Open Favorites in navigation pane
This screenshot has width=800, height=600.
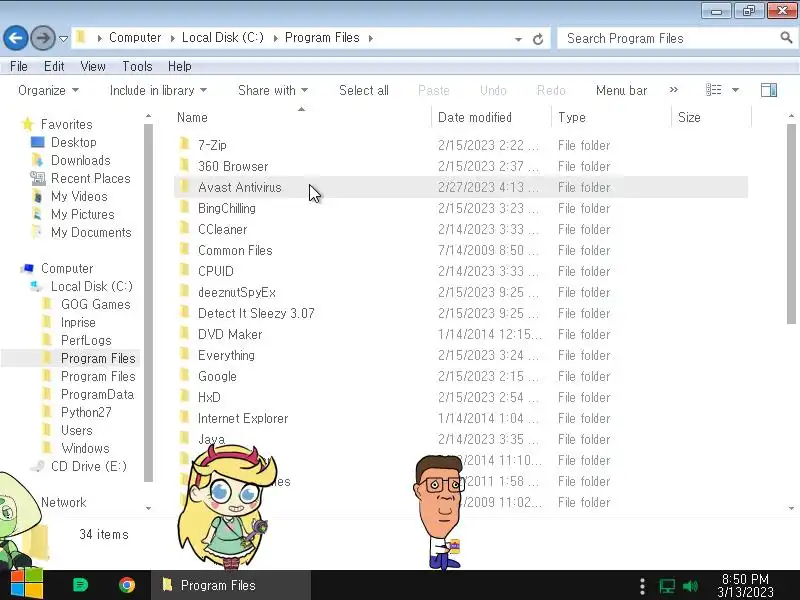click(x=66, y=124)
